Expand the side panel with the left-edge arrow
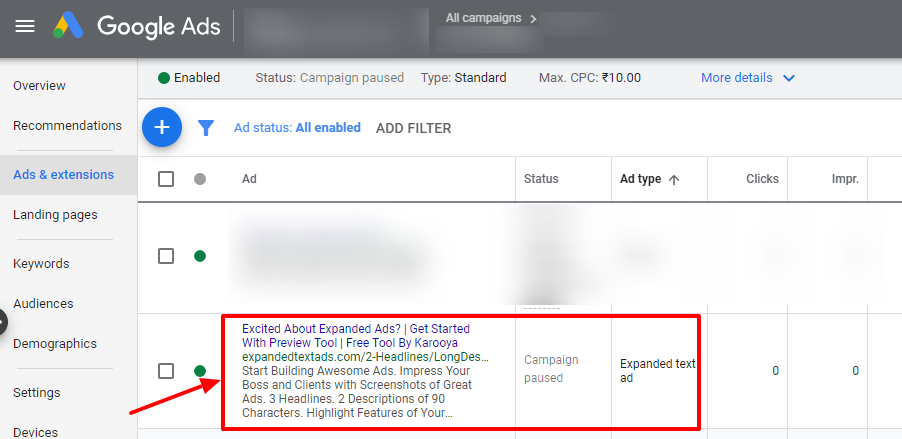This screenshot has height=439, width=902. (3, 322)
